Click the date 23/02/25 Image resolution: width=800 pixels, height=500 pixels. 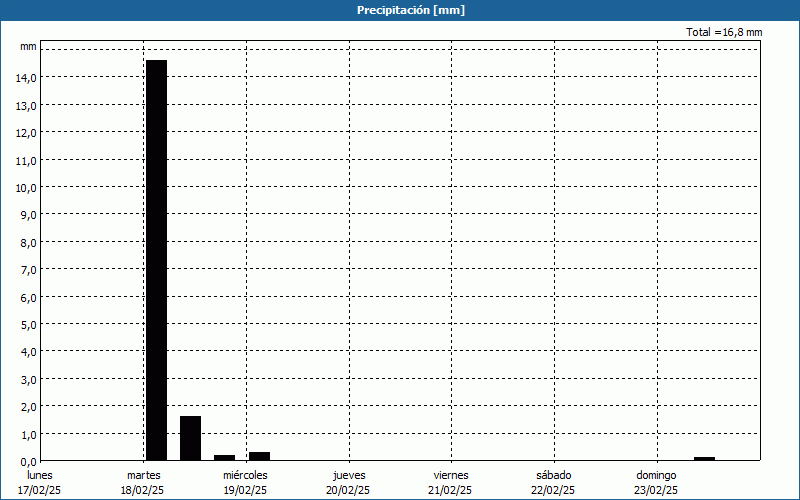656,490
